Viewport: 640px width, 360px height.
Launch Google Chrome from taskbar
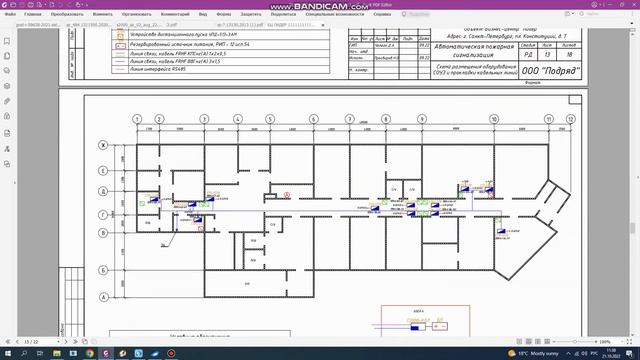point(89,353)
